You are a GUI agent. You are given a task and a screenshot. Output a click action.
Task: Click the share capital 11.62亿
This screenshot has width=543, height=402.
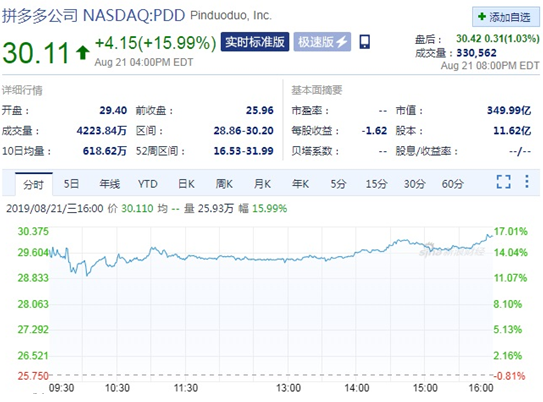coord(512,131)
